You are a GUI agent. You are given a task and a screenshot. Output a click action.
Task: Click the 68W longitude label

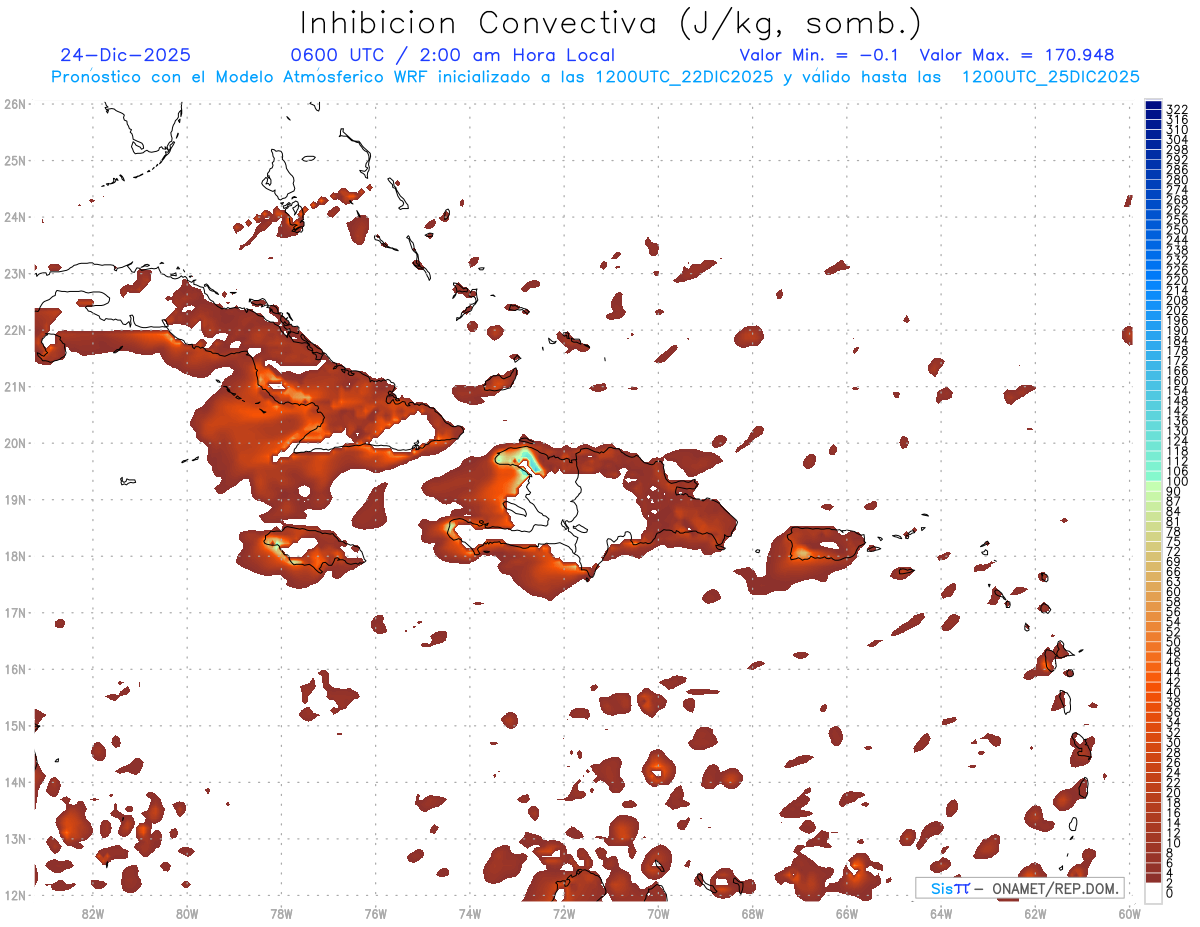click(753, 912)
